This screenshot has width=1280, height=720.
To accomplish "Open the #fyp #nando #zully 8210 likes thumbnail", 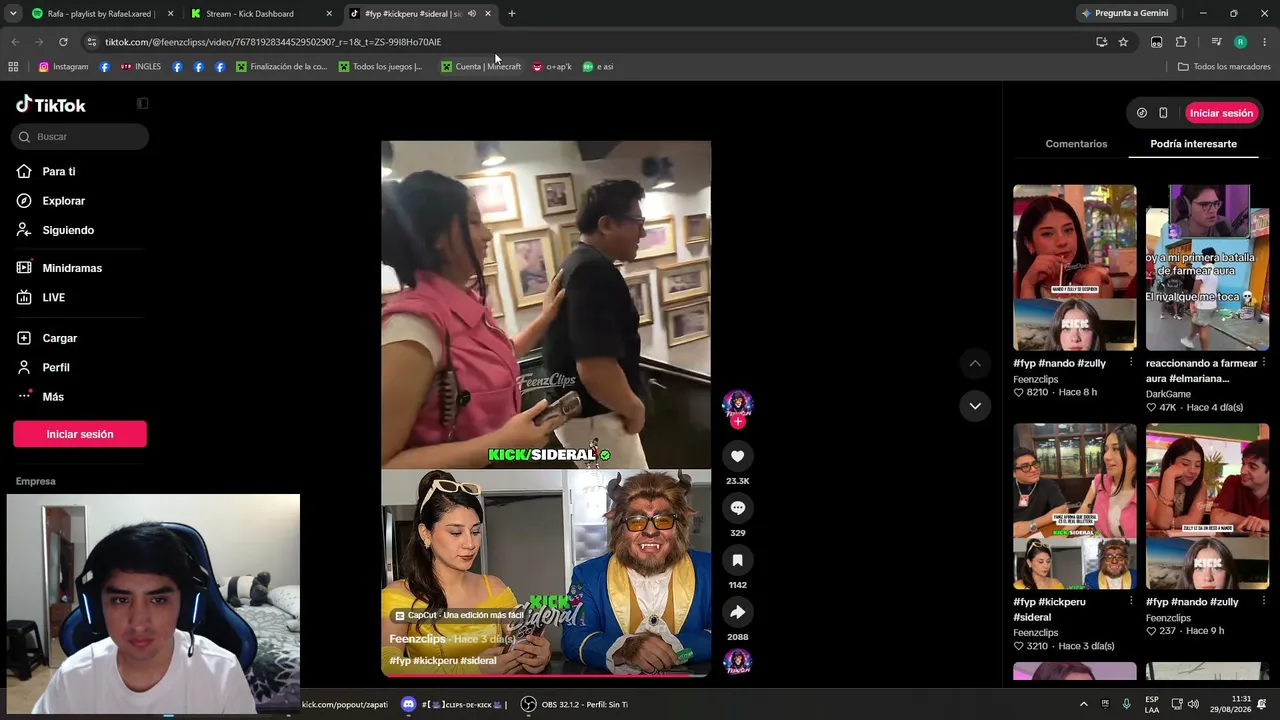I will pyautogui.click(x=1075, y=268).
